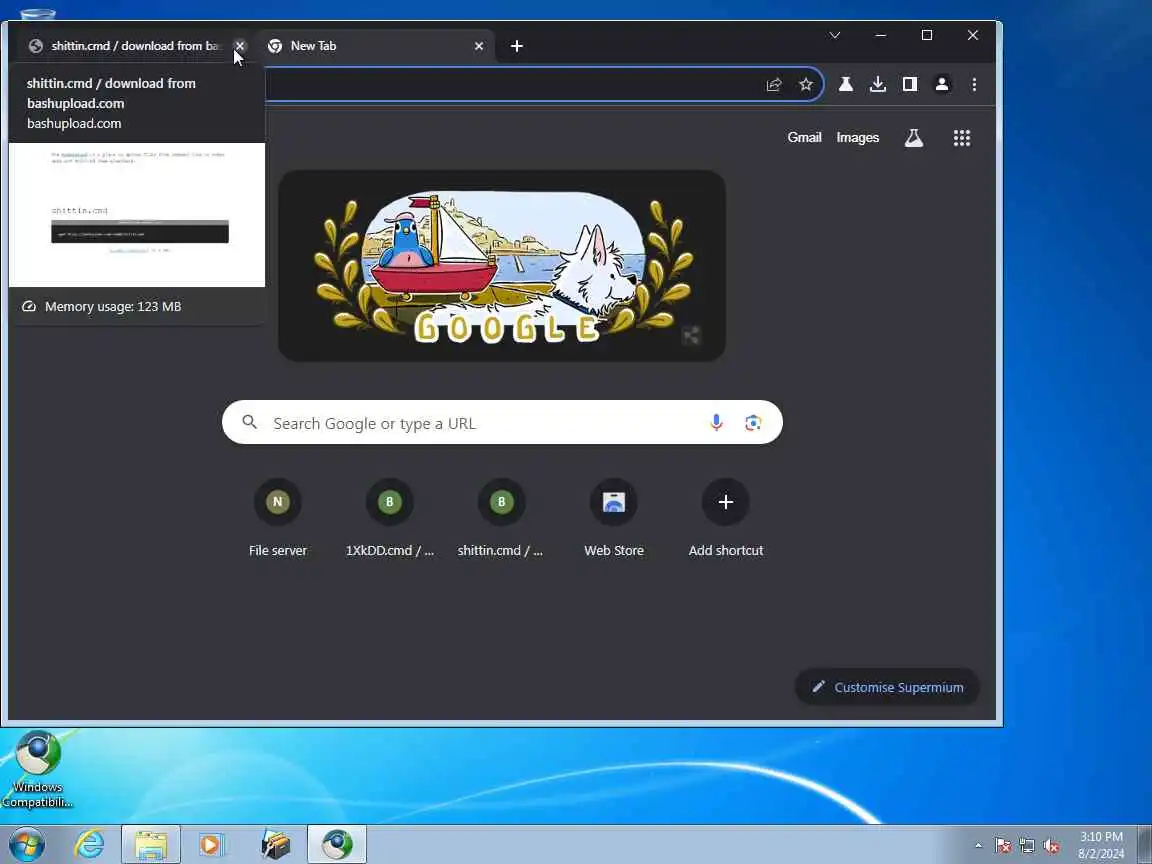
Task: Open the Windows Start button
Action: [27, 844]
